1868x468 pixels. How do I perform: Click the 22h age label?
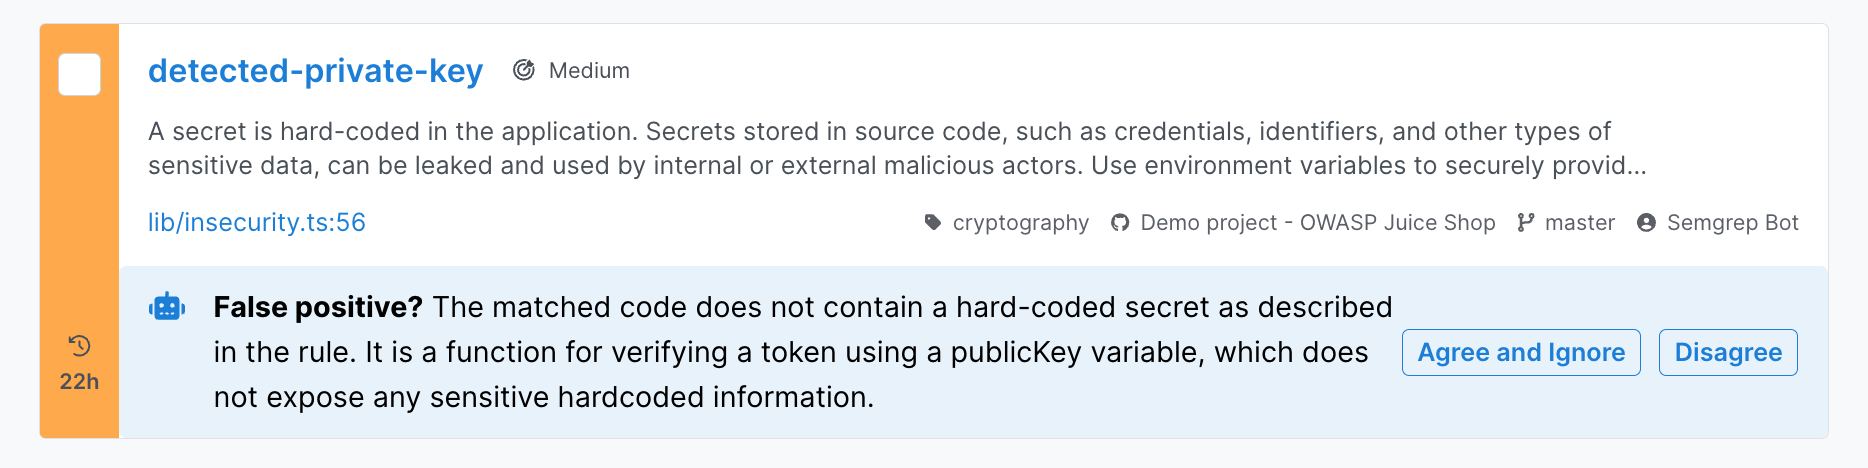click(x=79, y=381)
